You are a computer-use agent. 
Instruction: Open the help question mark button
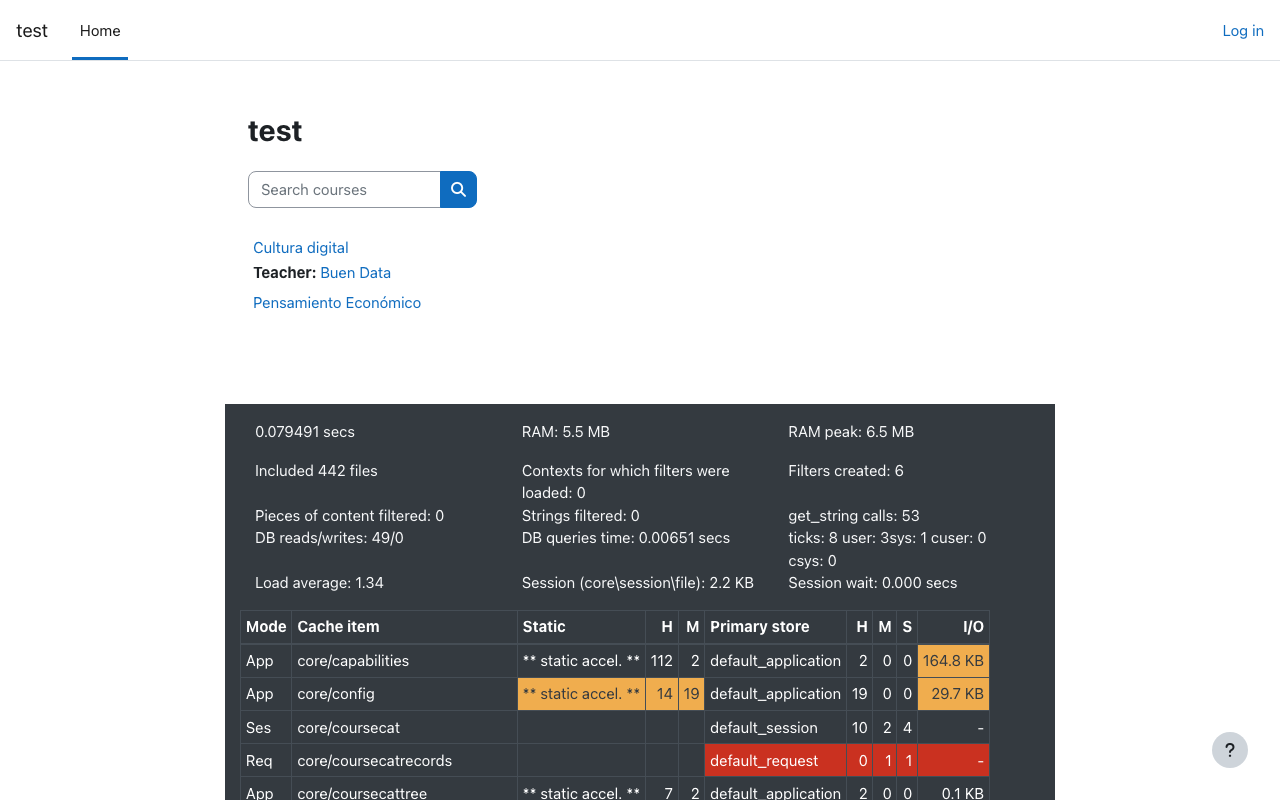point(1229,750)
